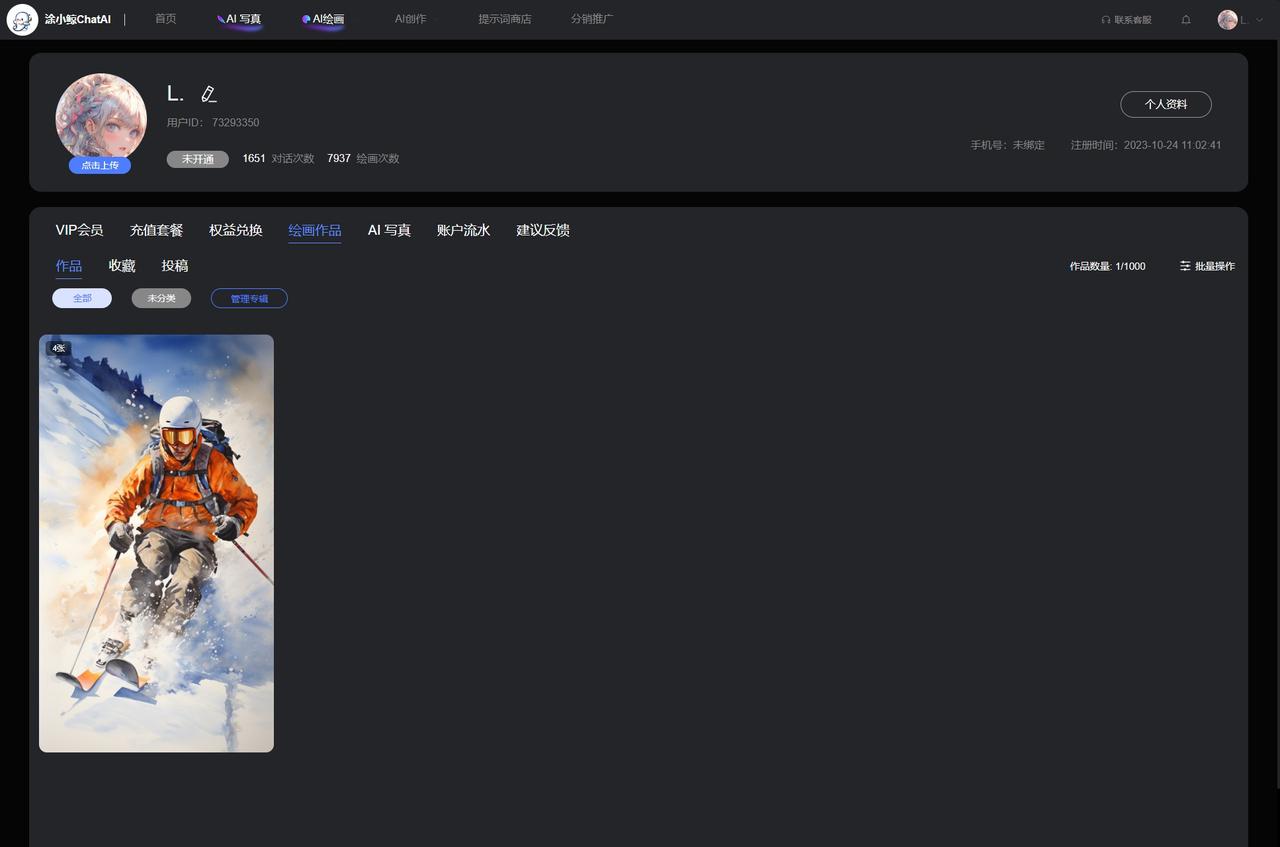Open AI绘画 in top navigation
1280x847 pixels.
(323, 19)
